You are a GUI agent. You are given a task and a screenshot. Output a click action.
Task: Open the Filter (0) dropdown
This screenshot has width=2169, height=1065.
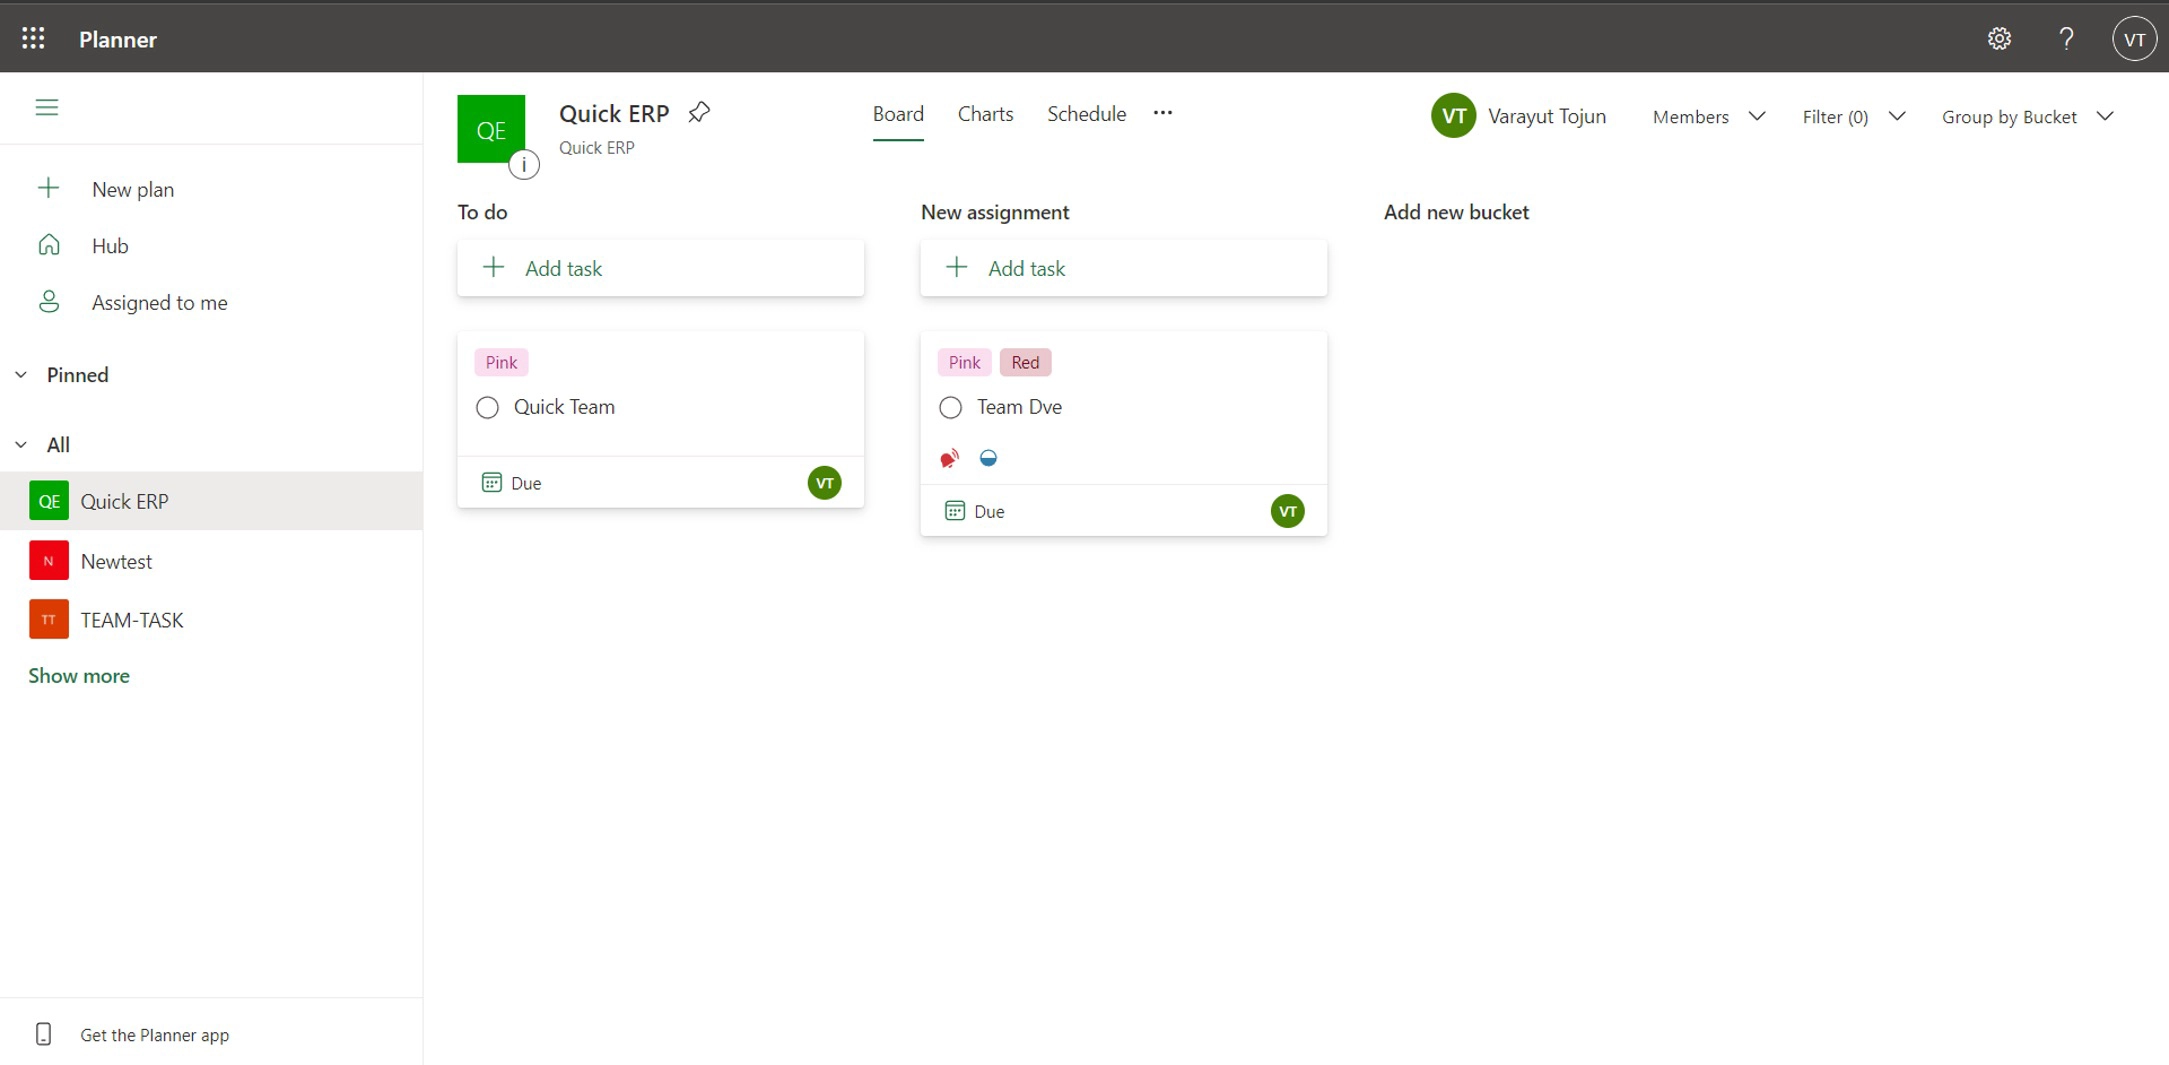click(1853, 117)
